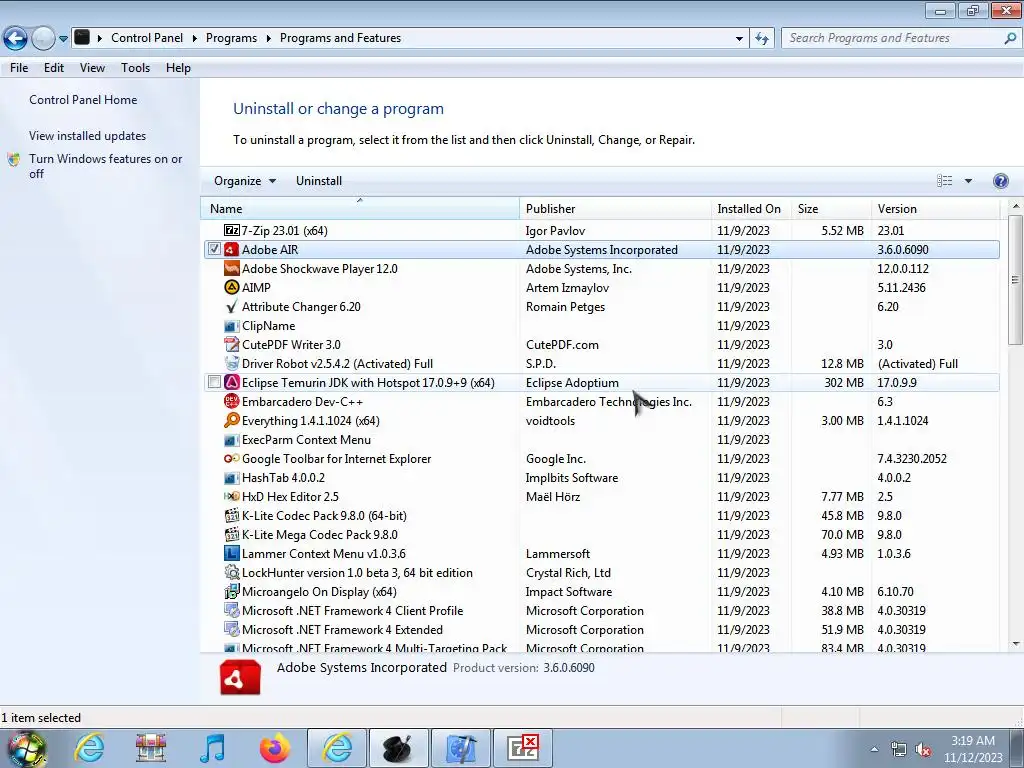
Task: Click the Uninstall button
Action: pyautogui.click(x=319, y=181)
